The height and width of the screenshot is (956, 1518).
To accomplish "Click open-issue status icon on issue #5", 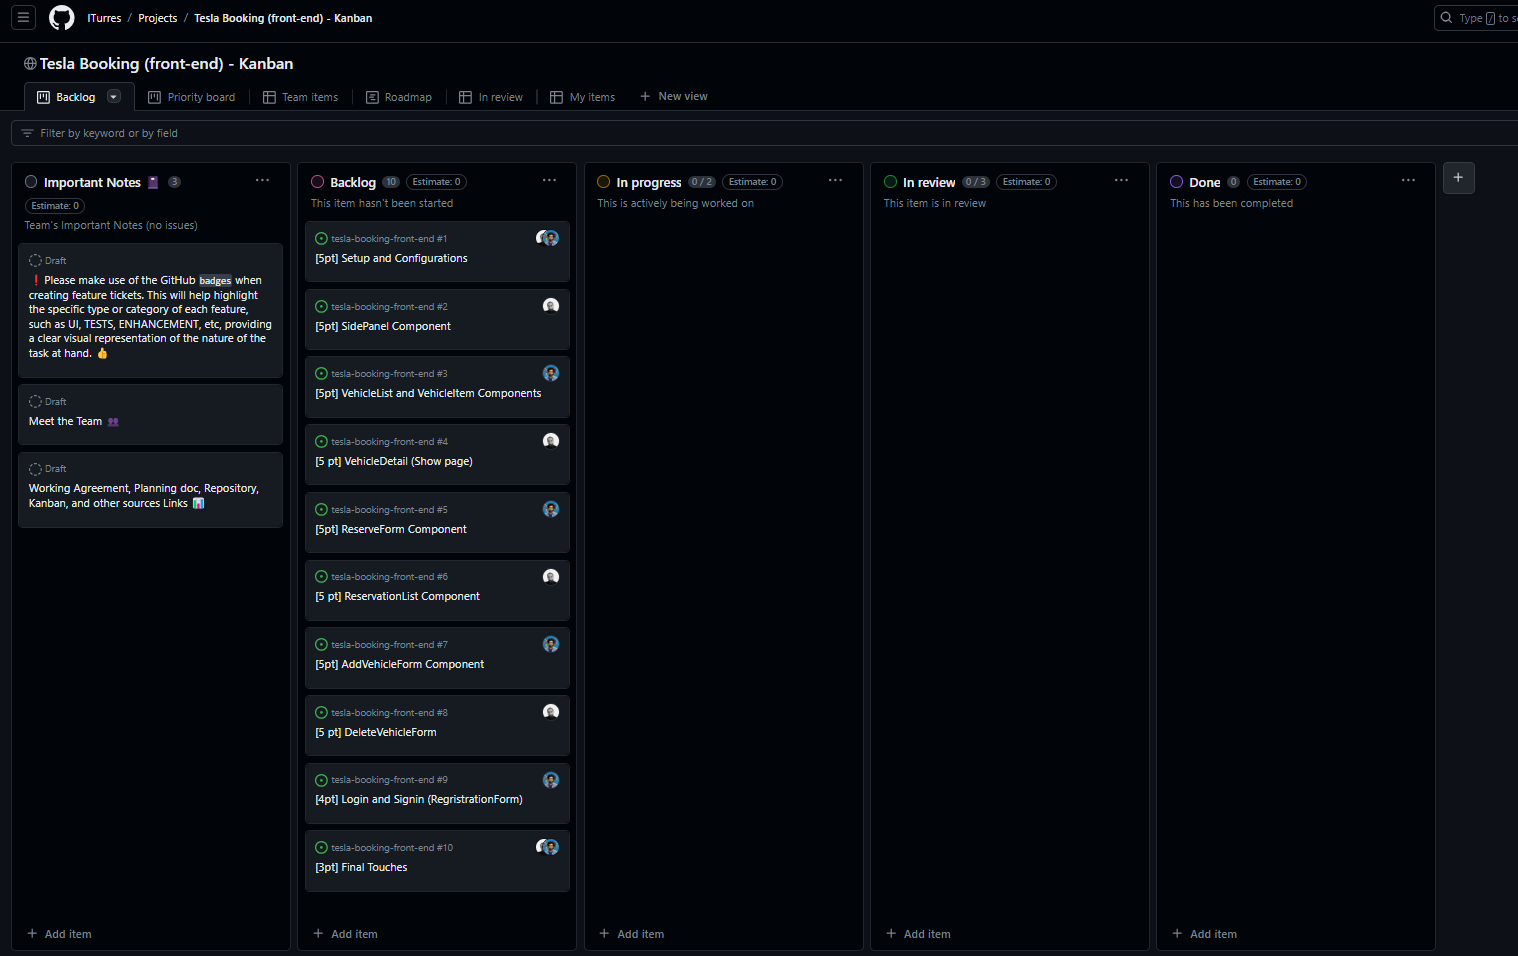I will click(321, 510).
